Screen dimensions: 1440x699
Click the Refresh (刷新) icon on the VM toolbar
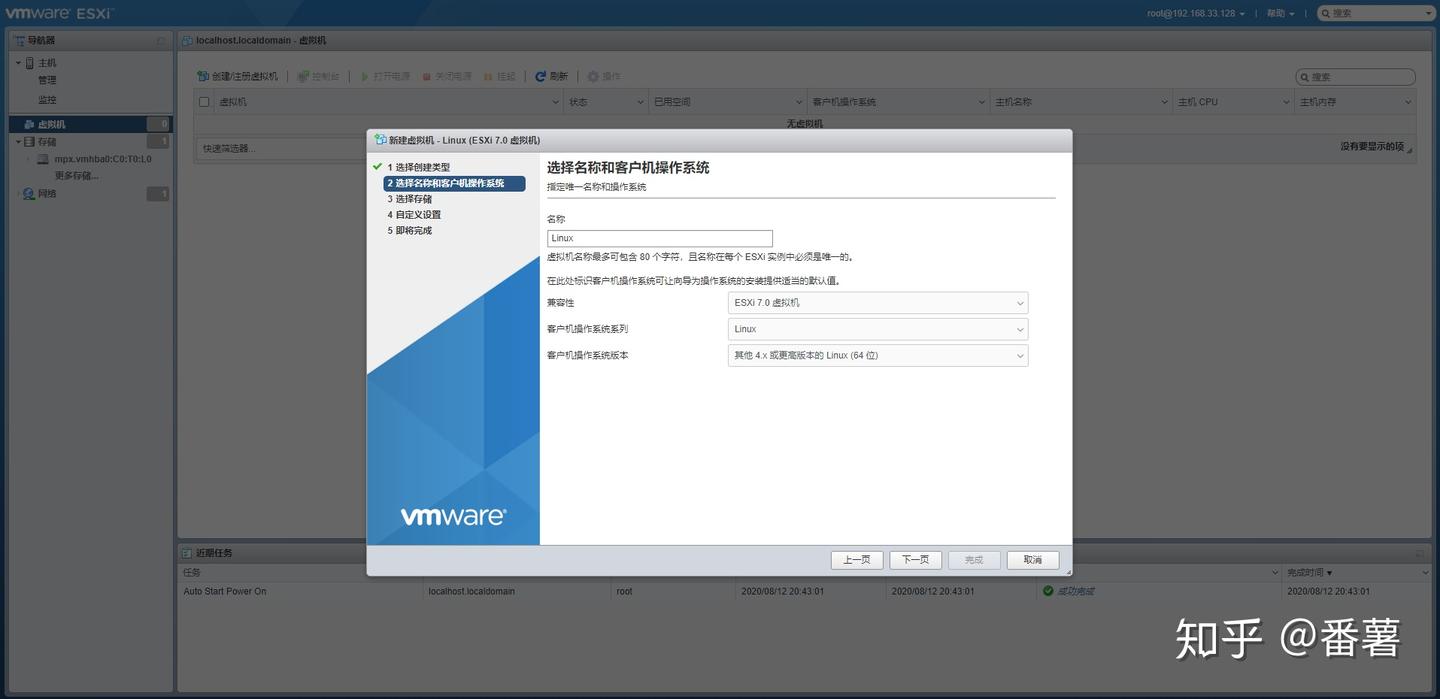click(x=539, y=76)
